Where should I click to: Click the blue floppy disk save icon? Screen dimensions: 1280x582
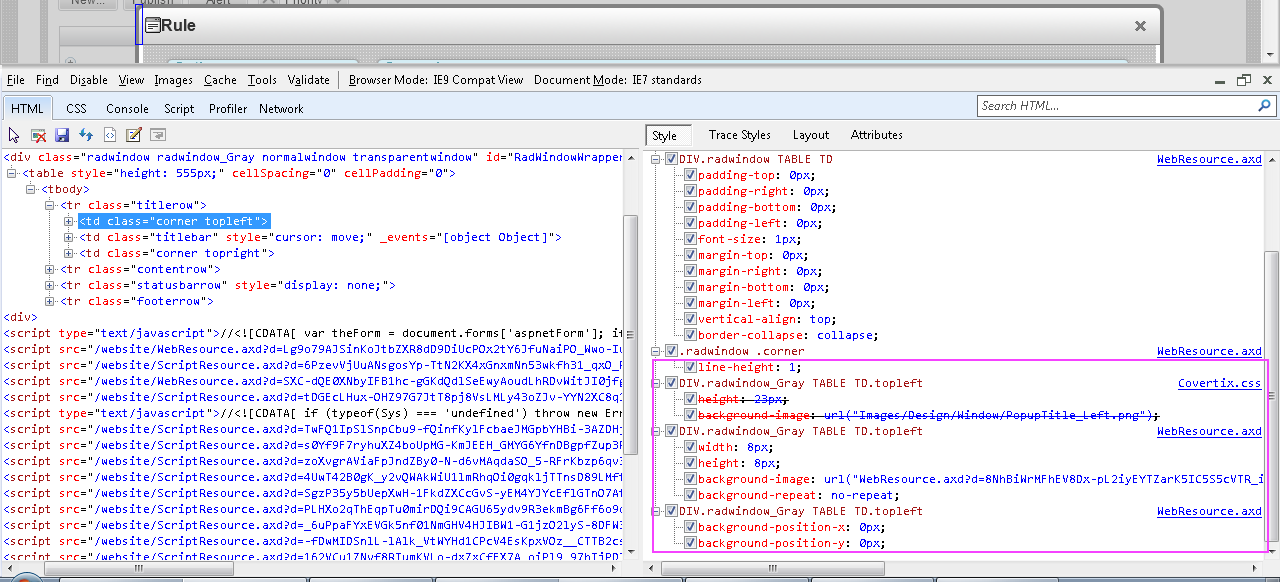(x=62, y=135)
